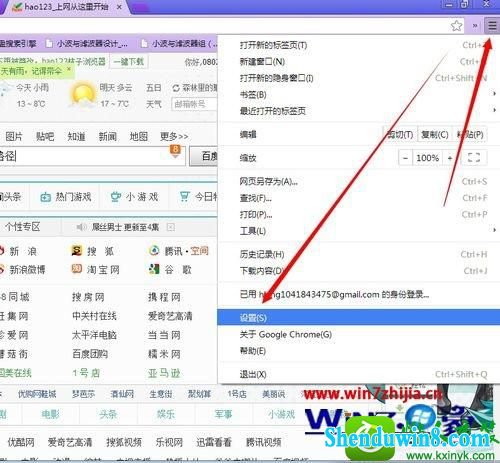Viewport: 500px width, 463px height.
Task: Open the '新浪' site link
Action: pyautogui.click(x=23, y=251)
